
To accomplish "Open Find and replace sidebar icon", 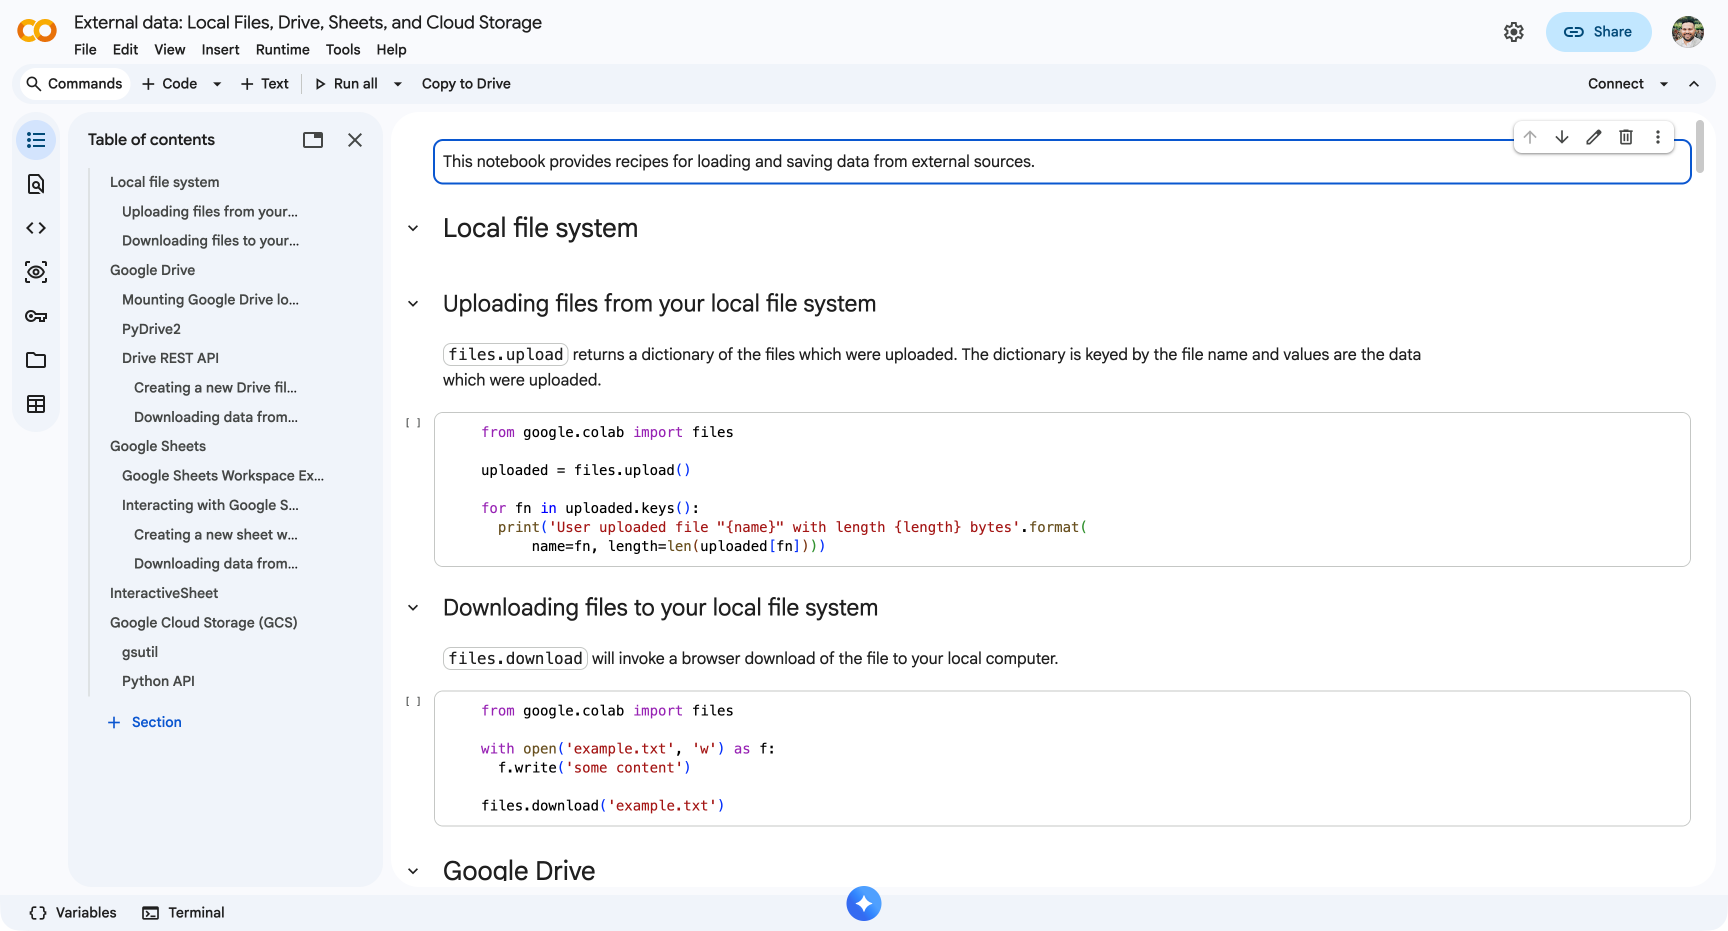I will pyautogui.click(x=36, y=184).
